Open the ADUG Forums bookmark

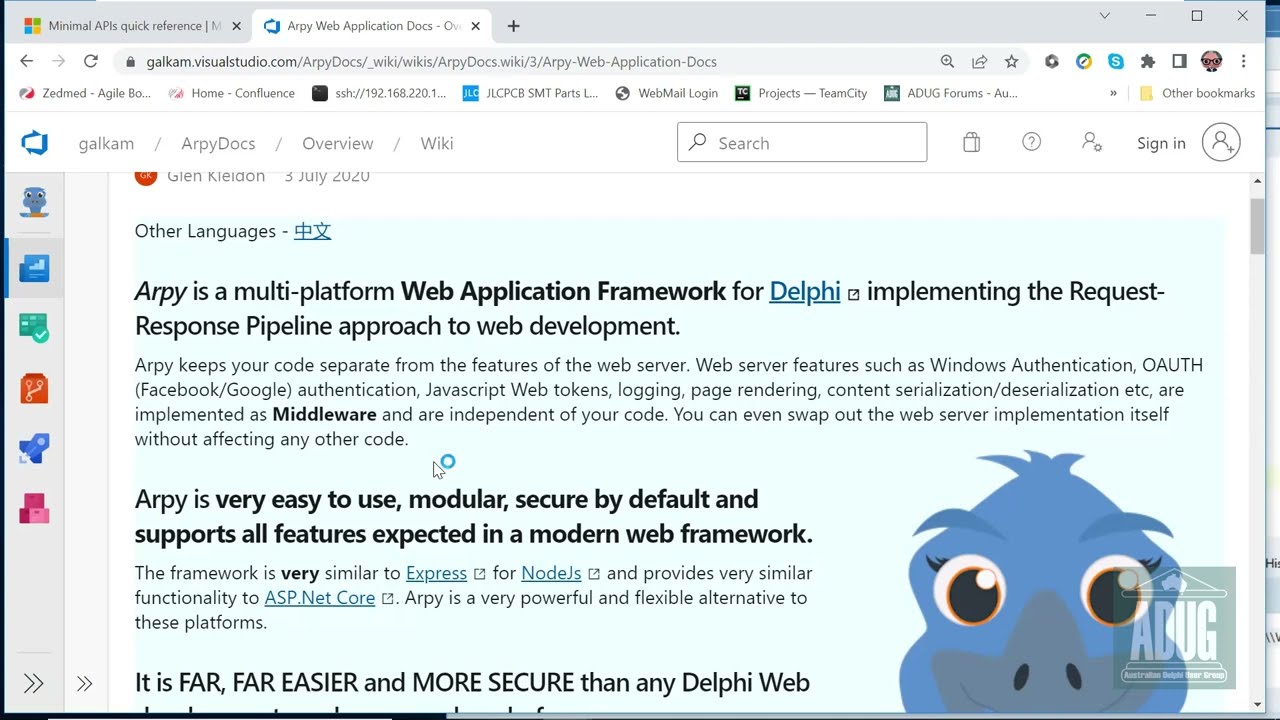pyautogui.click(x=951, y=93)
